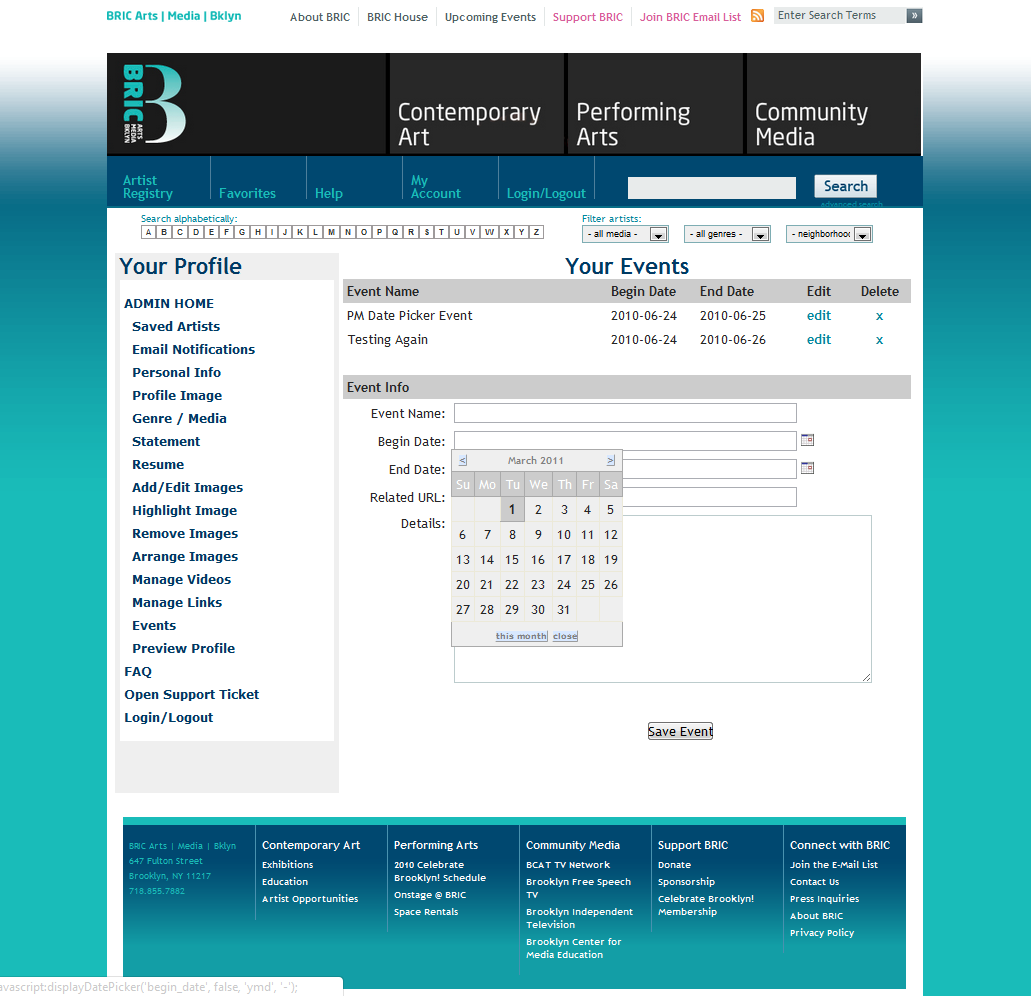Open the End Date calendar icon

tap(808, 468)
